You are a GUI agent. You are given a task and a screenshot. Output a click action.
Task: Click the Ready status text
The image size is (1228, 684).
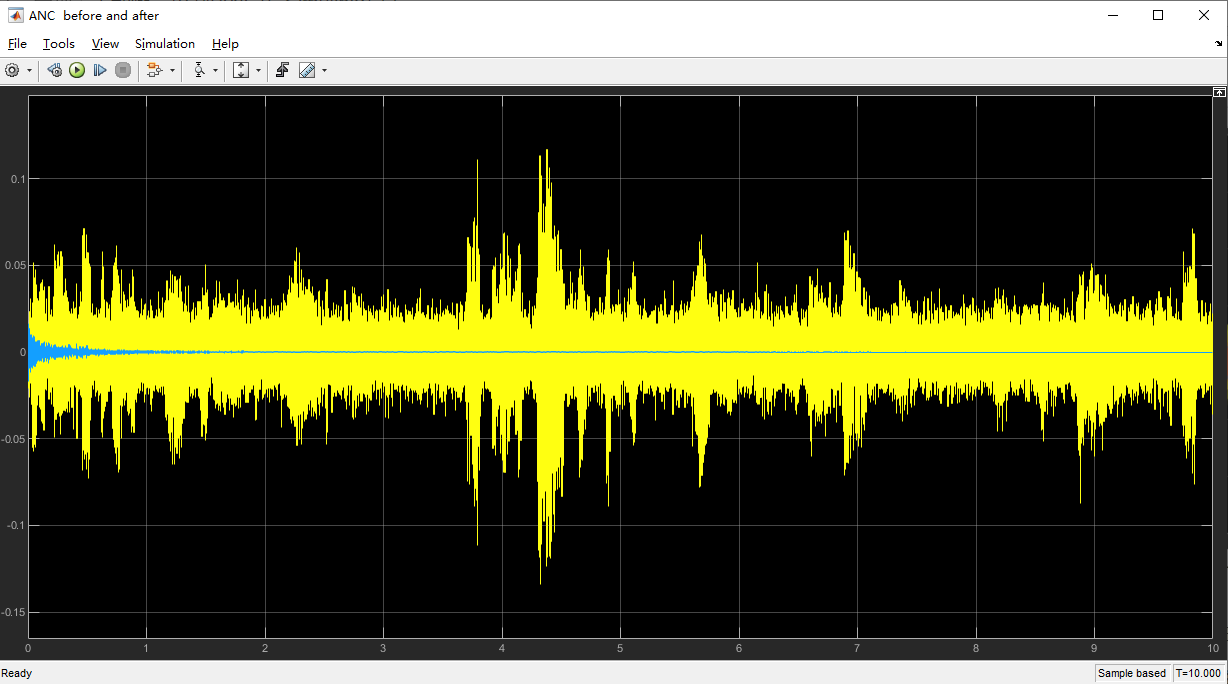[17, 673]
